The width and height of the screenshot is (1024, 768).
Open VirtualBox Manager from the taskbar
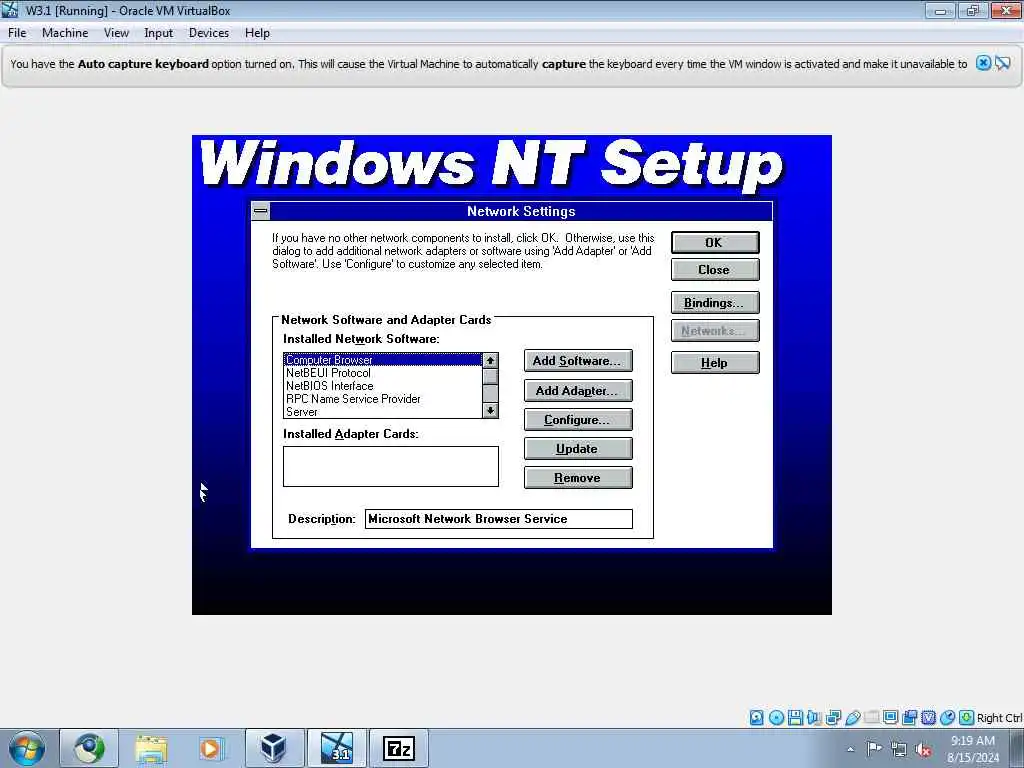(x=274, y=748)
